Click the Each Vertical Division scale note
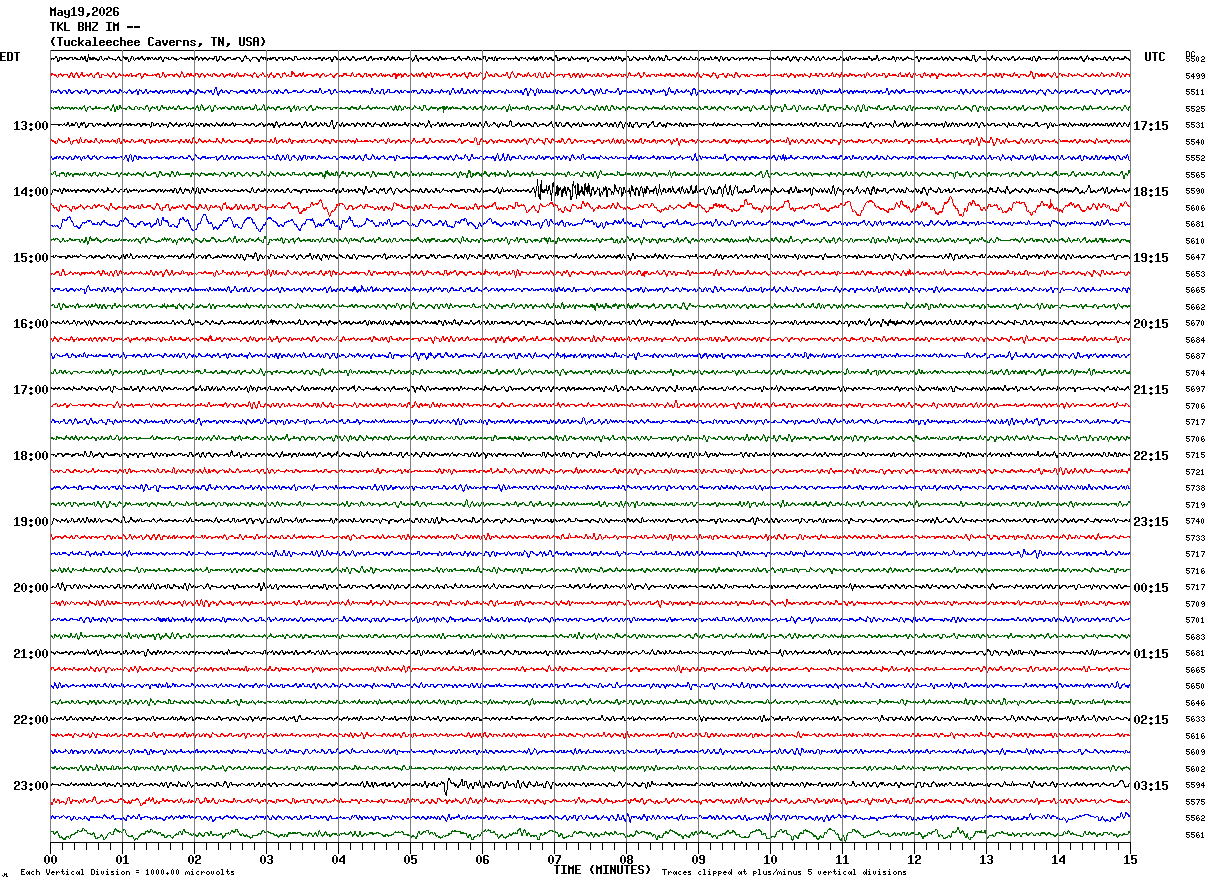This screenshot has width=1210, height=886. coord(127,872)
